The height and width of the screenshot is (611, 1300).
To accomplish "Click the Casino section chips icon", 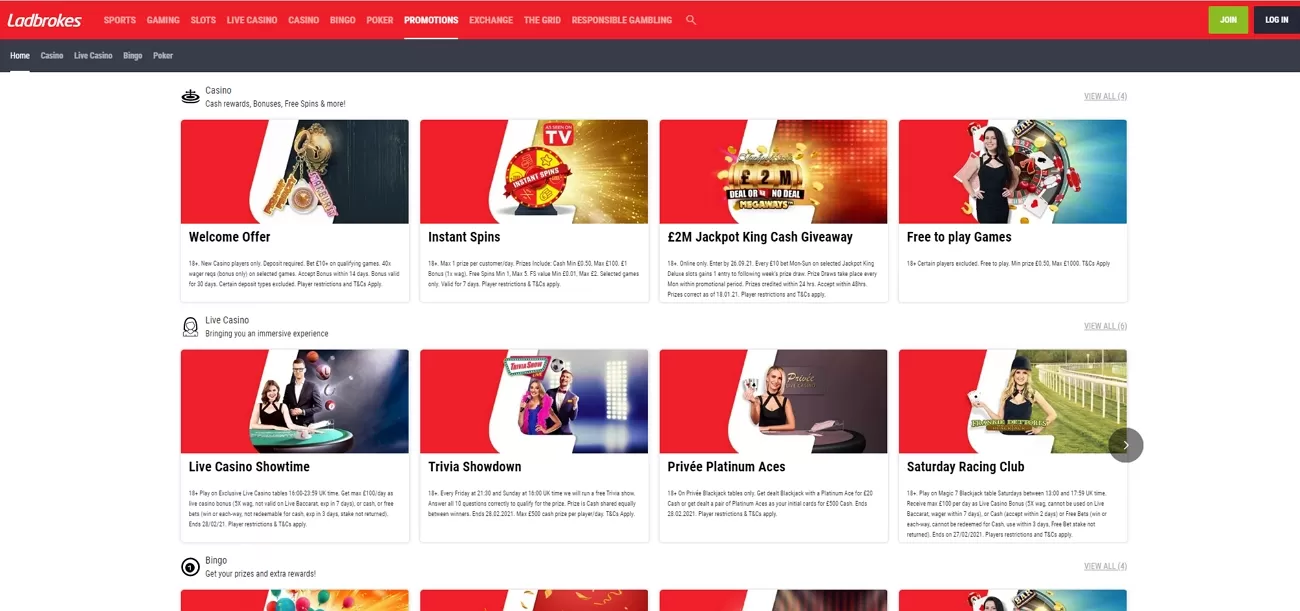I will coord(190,97).
